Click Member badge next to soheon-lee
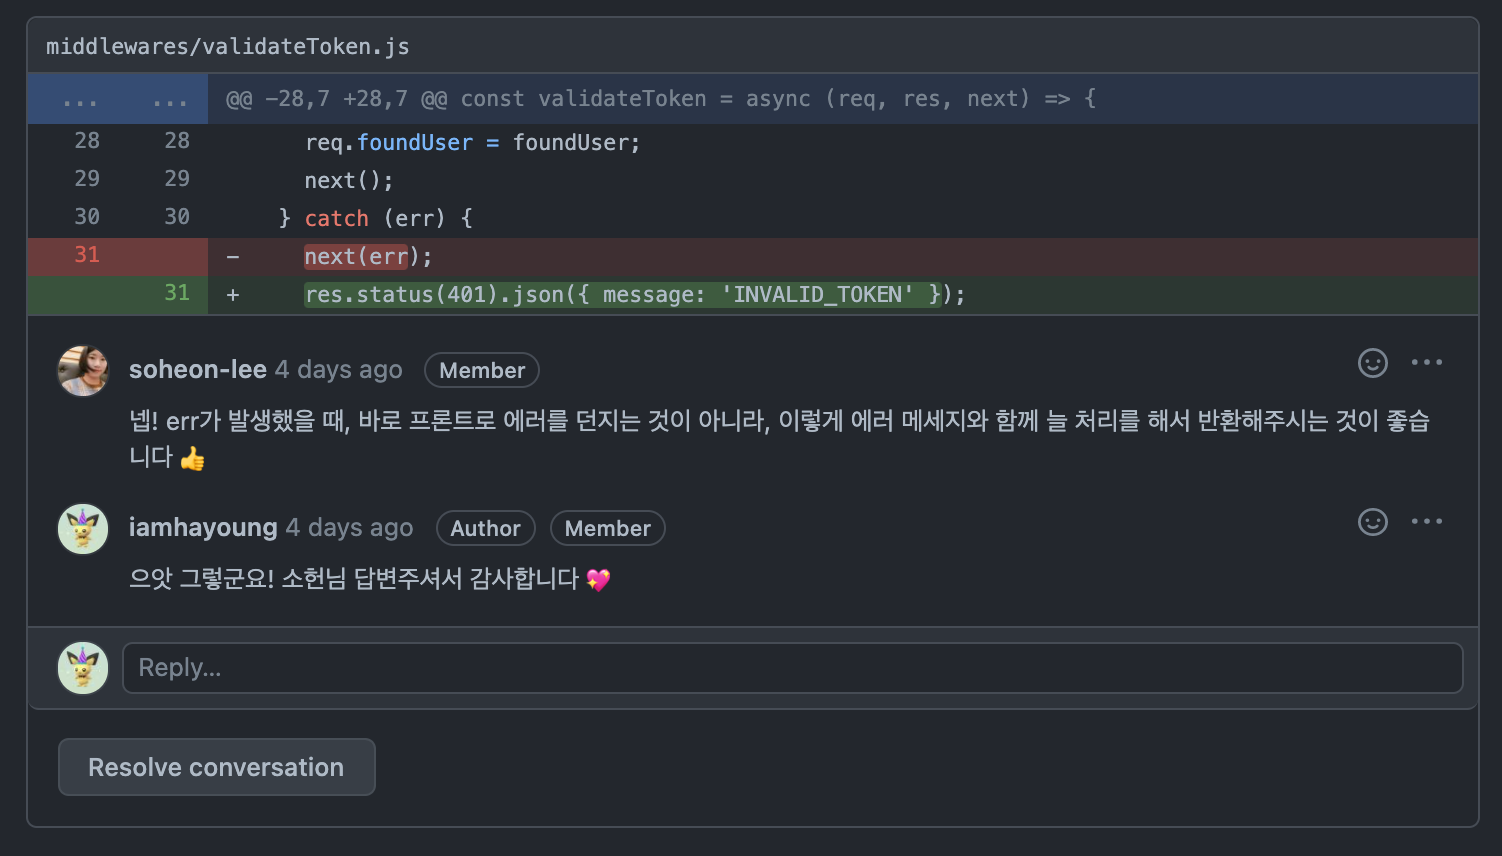This screenshot has height=856, width=1502. click(481, 370)
